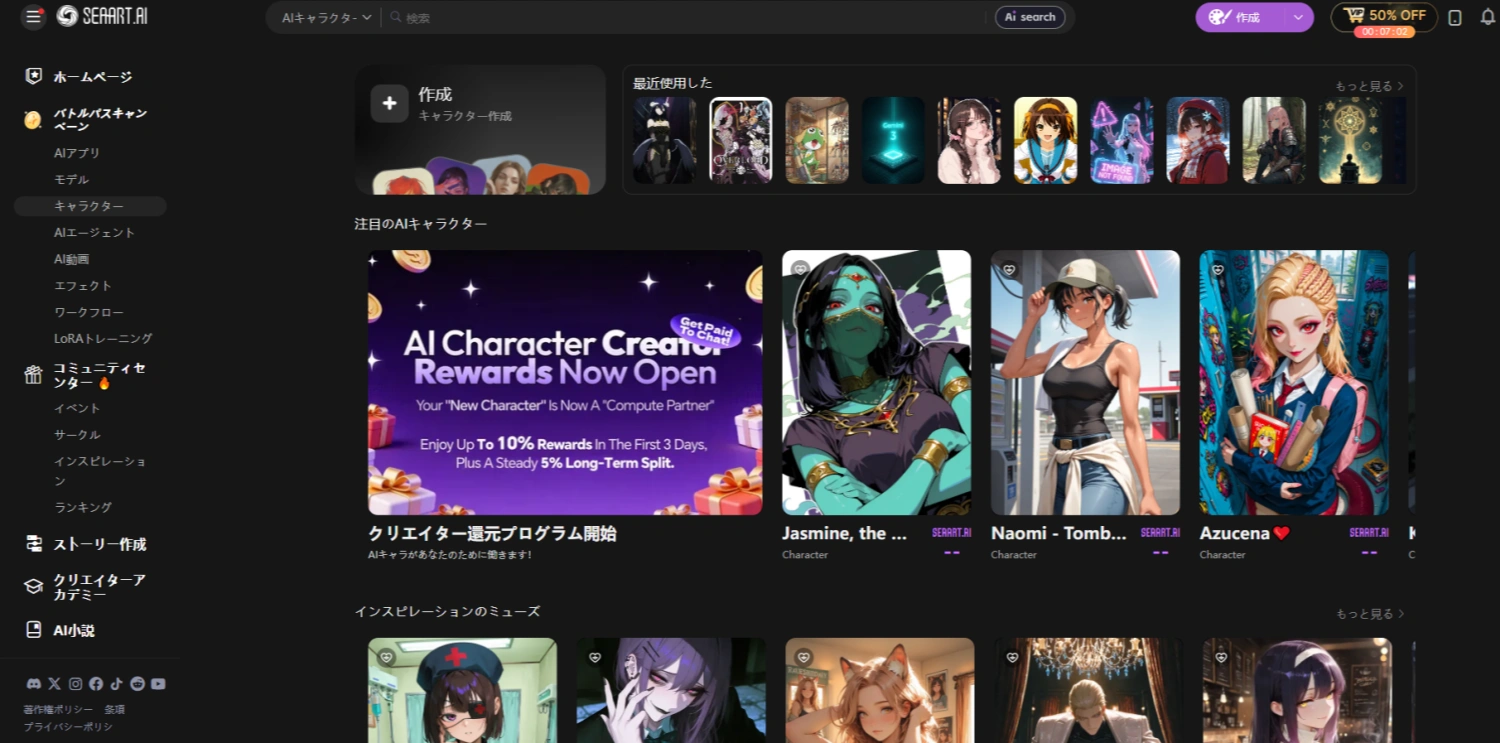The image size is (1500, 743).
Task: Select キャラクター in the sidebar
Action: 89,206
